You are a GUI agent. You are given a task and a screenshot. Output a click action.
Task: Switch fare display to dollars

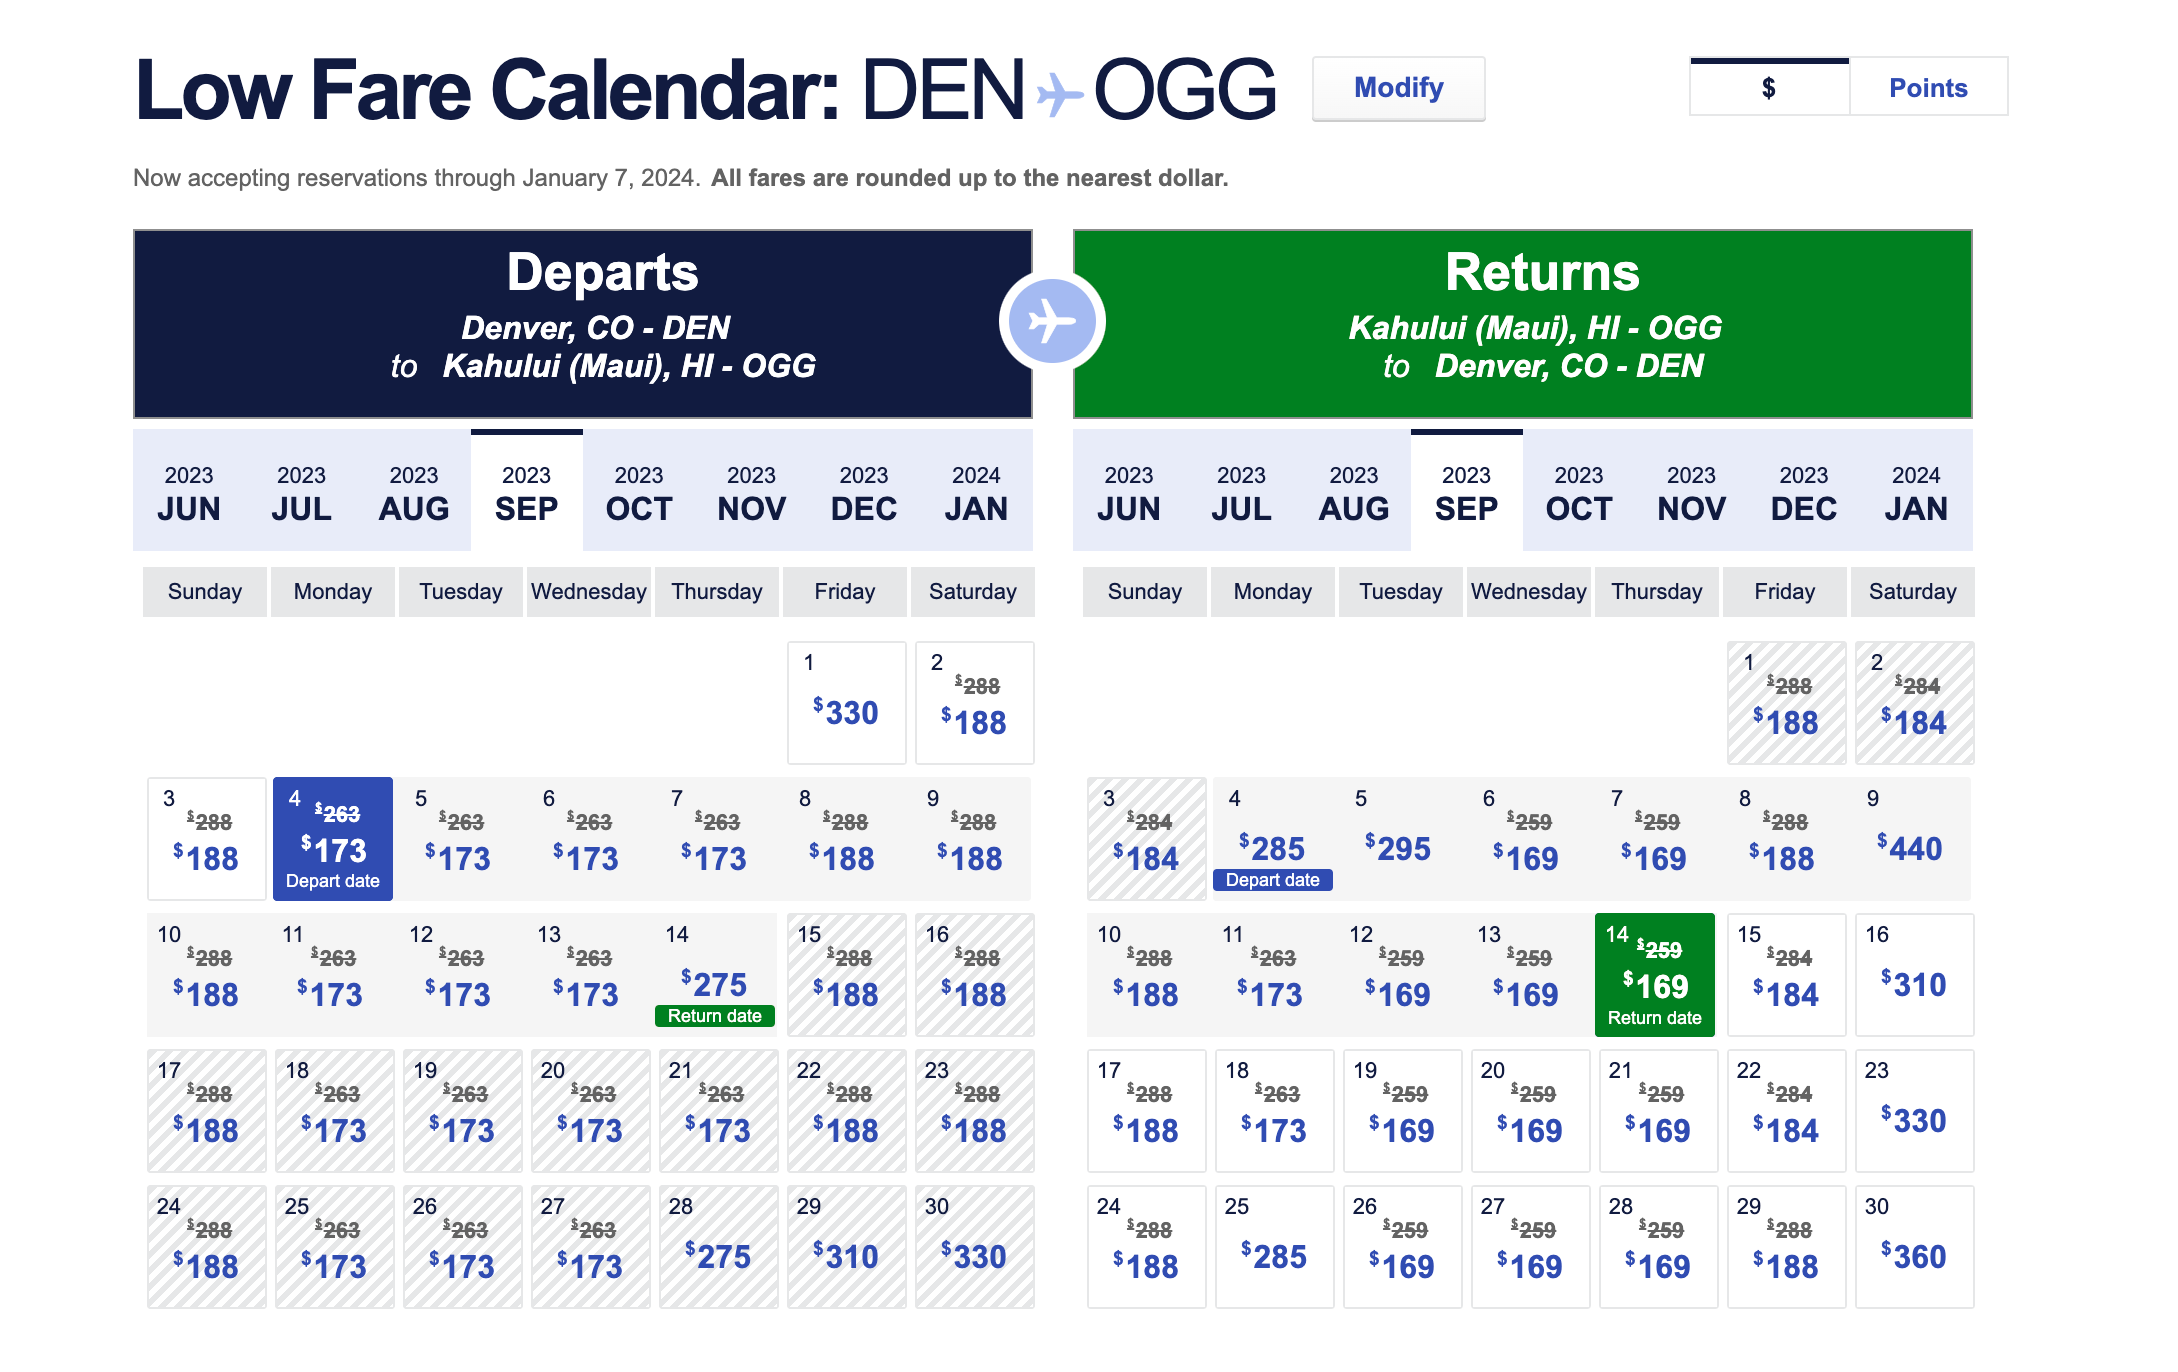point(1768,88)
